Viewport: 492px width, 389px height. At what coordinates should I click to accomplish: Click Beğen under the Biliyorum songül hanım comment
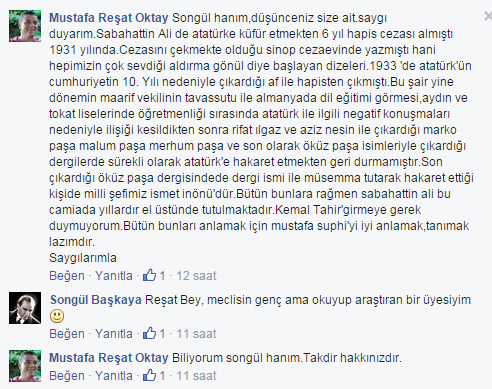[x=67, y=376]
